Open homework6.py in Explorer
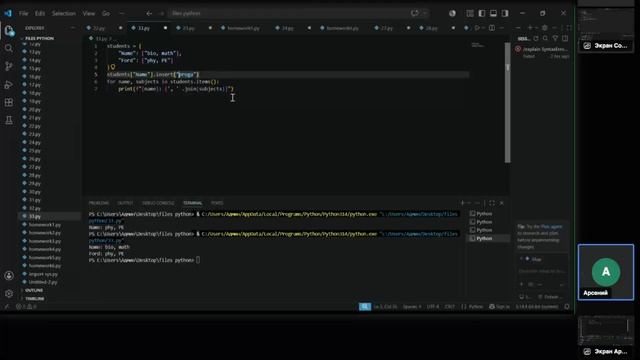Image resolution: width=640 pixels, height=360 pixels. click(x=44, y=266)
